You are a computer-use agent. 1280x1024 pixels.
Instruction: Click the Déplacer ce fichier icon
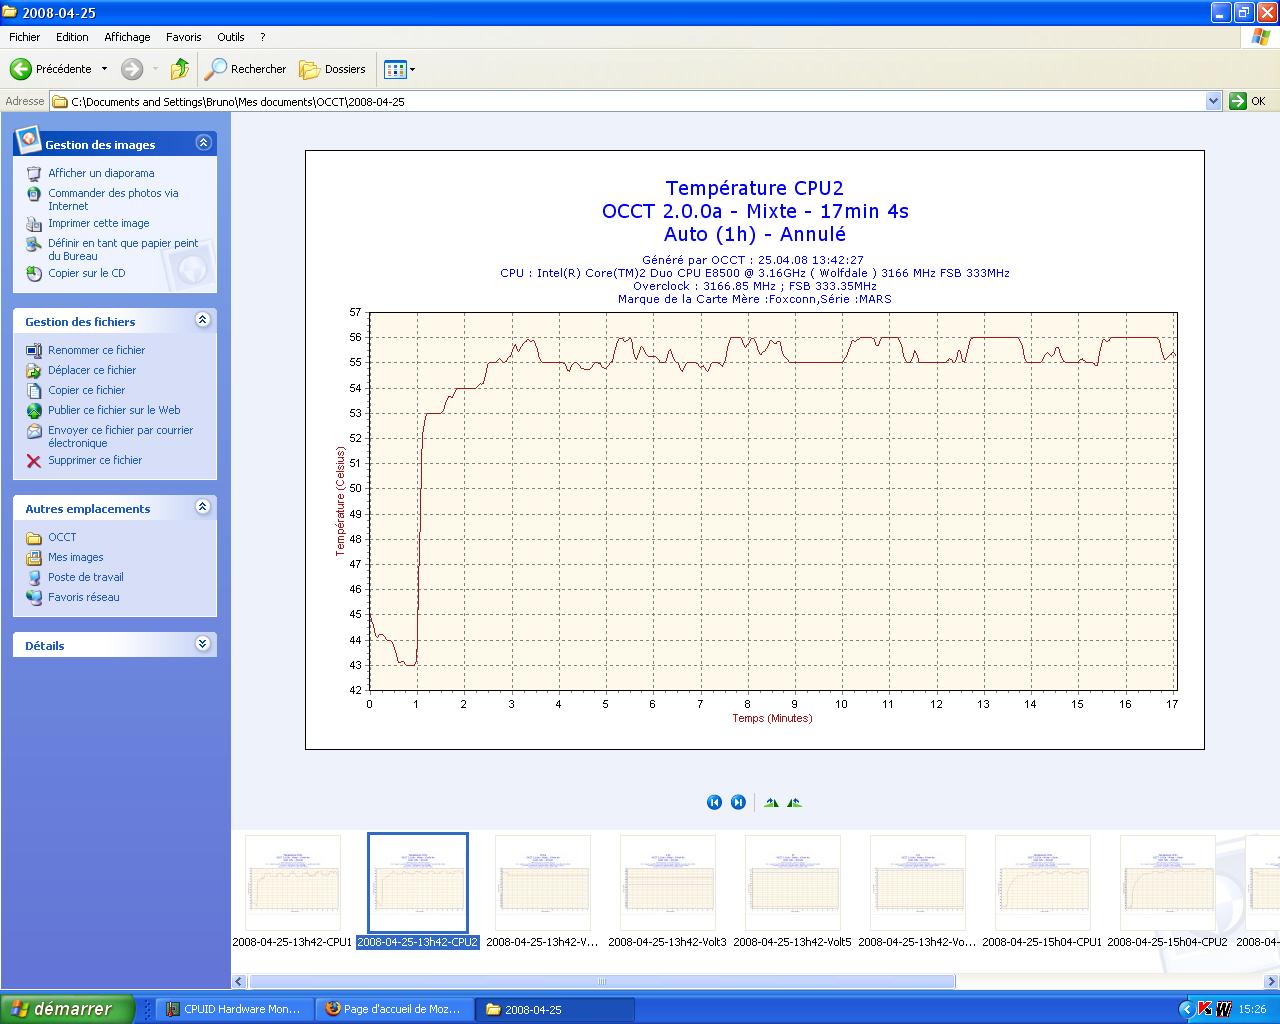point(34,370)
